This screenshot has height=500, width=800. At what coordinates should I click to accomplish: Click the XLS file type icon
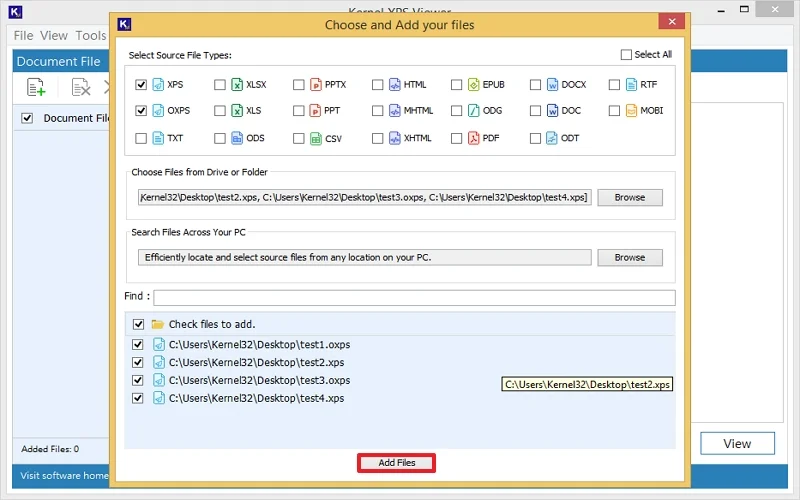pyautogui.click(x=237, y=110)
